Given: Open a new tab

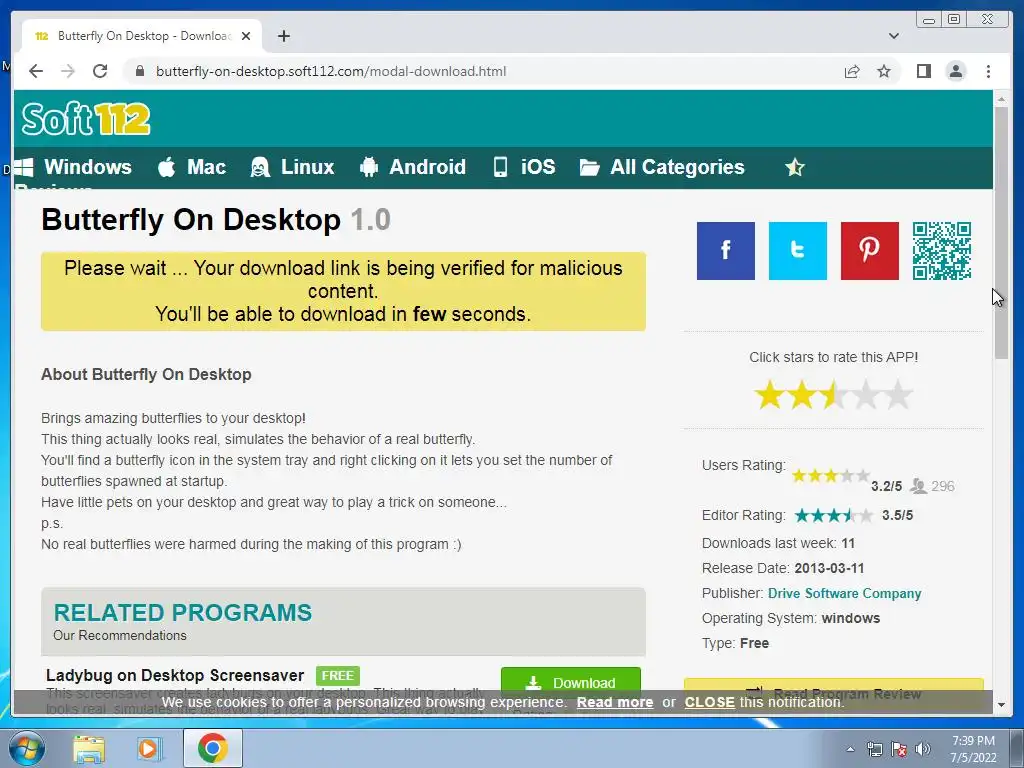Looking at the screenshot, I should [283, 36].
